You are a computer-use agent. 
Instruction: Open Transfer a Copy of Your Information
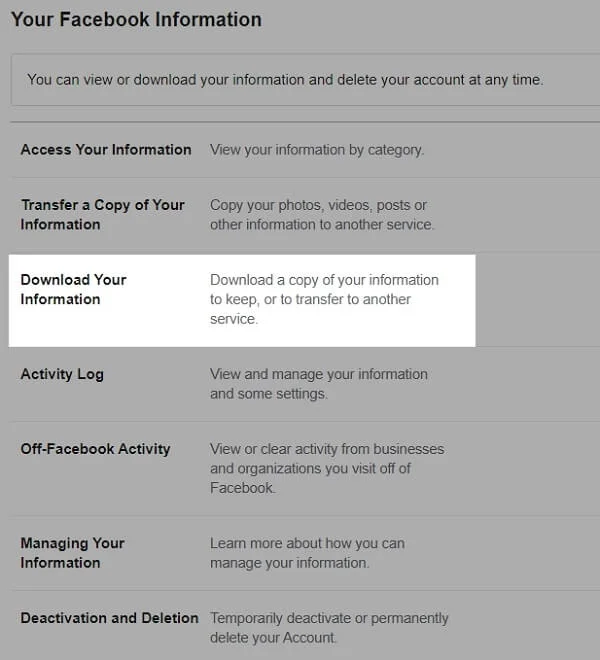point(102,214)
